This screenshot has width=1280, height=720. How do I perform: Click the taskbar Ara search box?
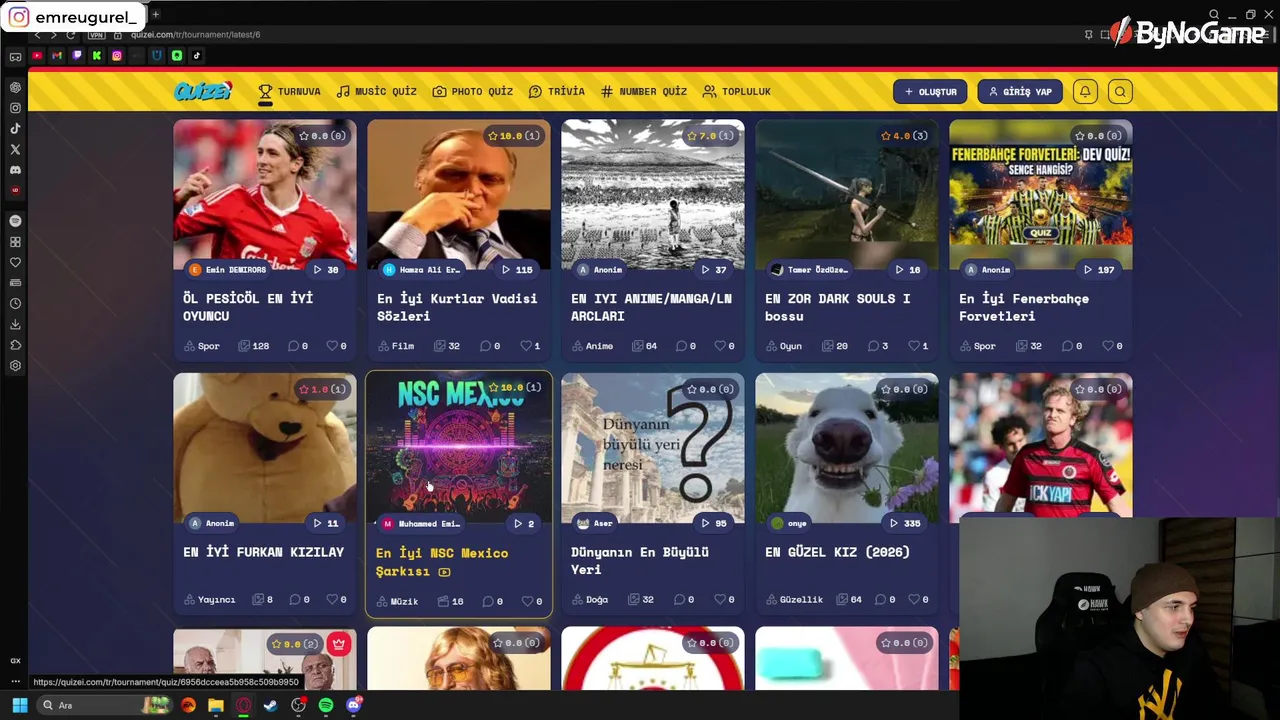click(x=105, y=705)
